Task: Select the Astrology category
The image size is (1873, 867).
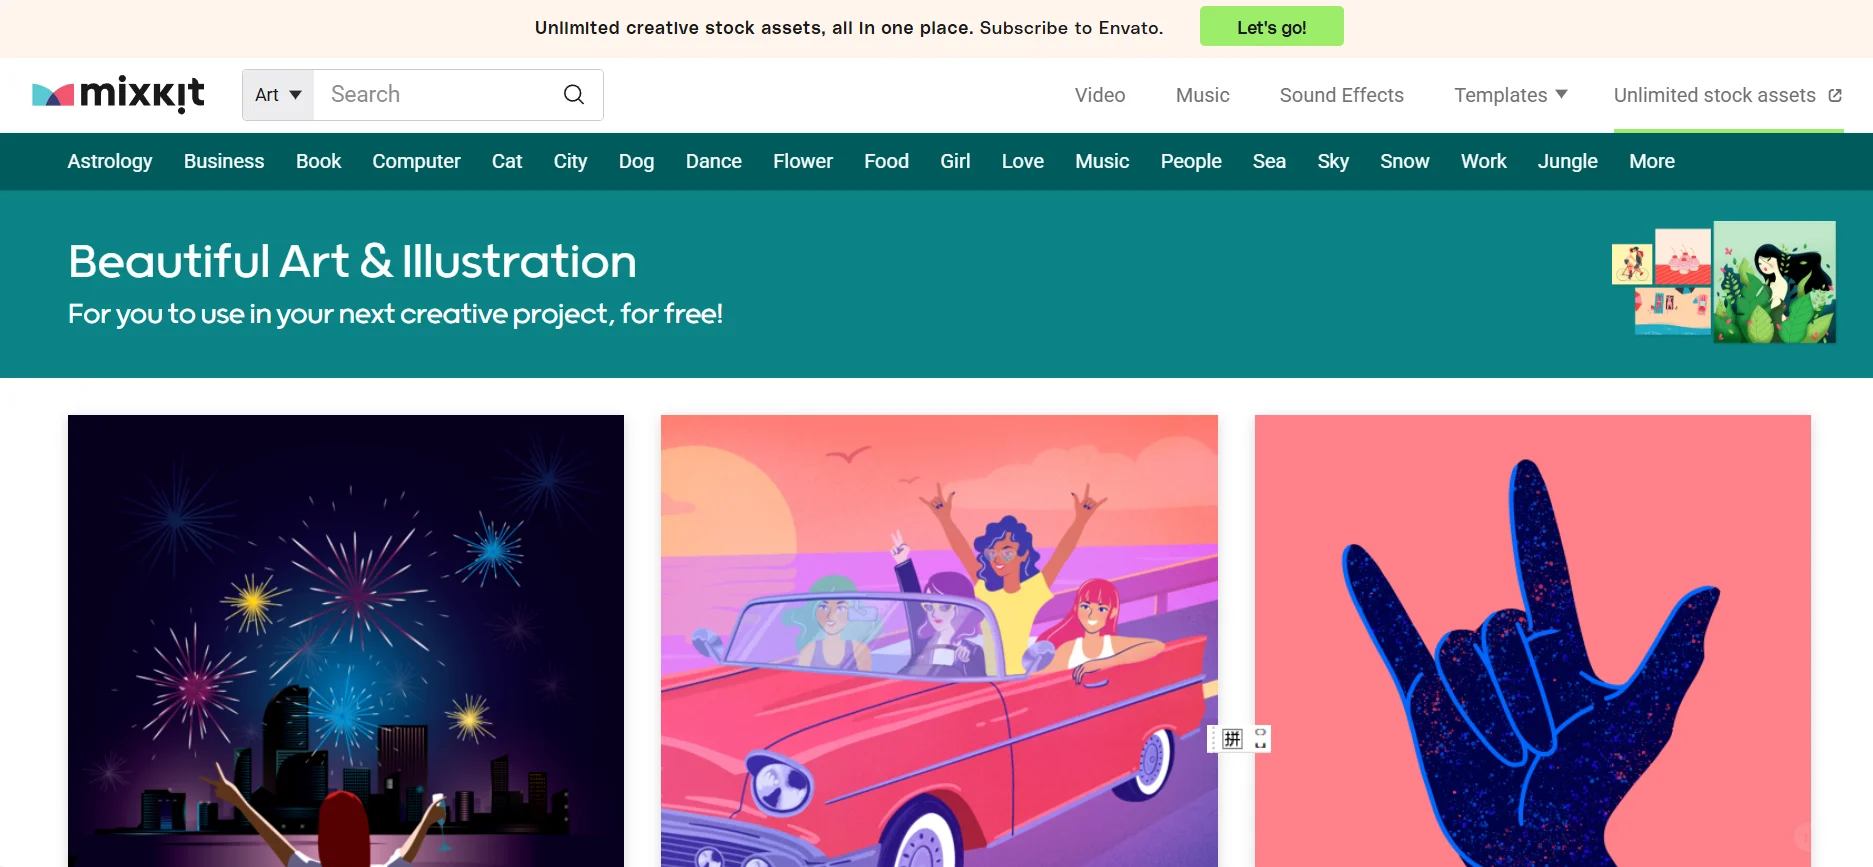Action: 110,161
